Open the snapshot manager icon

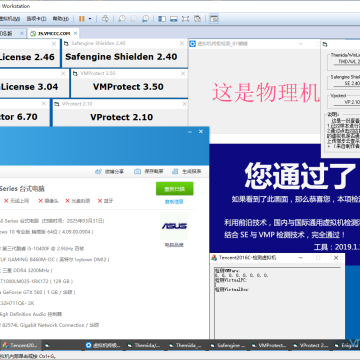(x=145, y=19)
